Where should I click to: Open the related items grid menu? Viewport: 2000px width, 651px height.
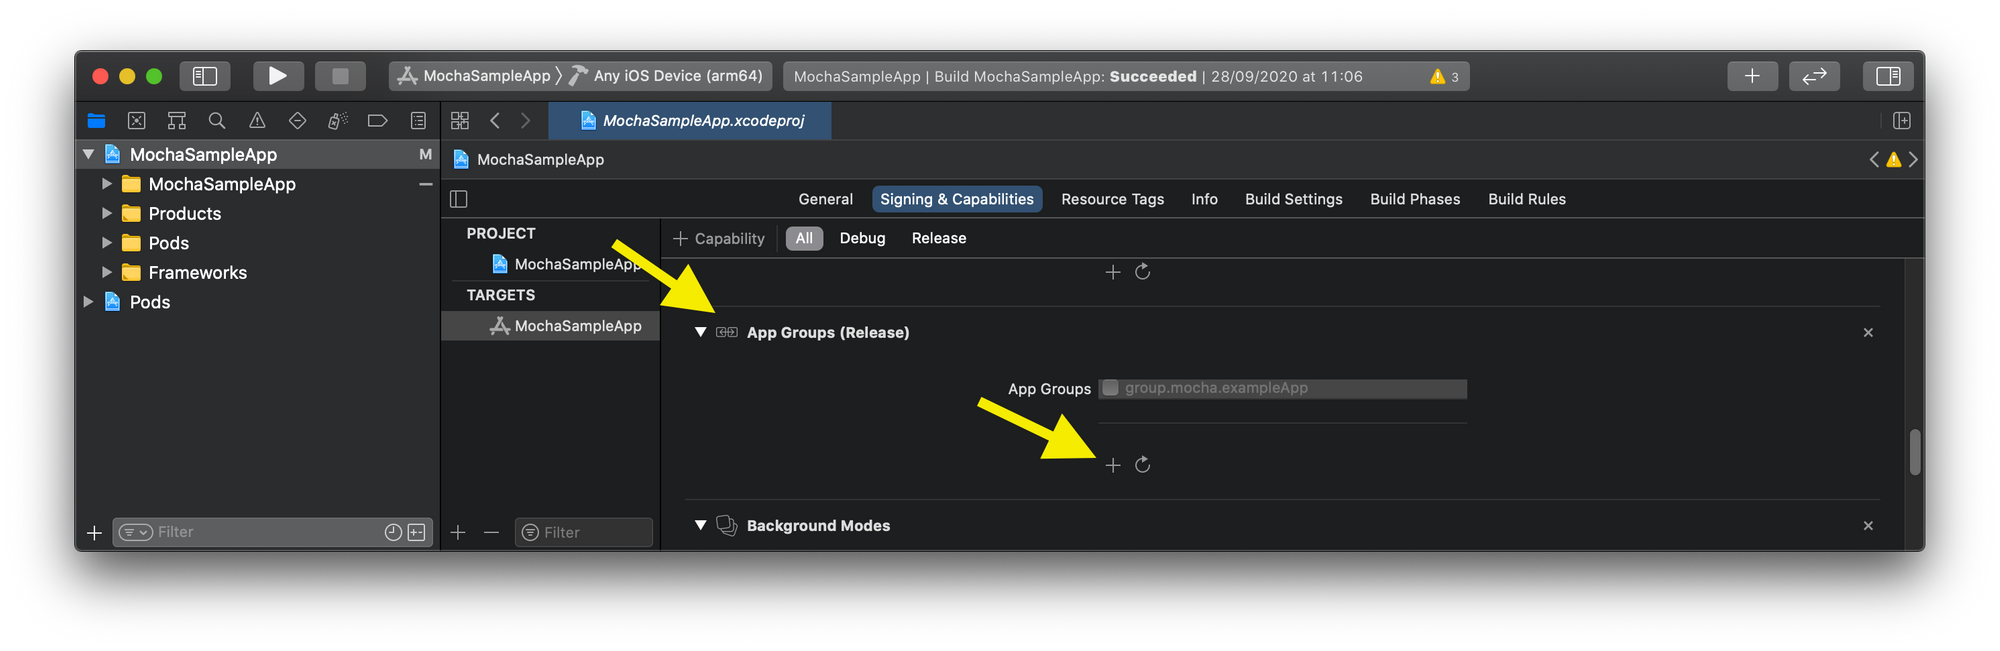[x=460, y=121]
